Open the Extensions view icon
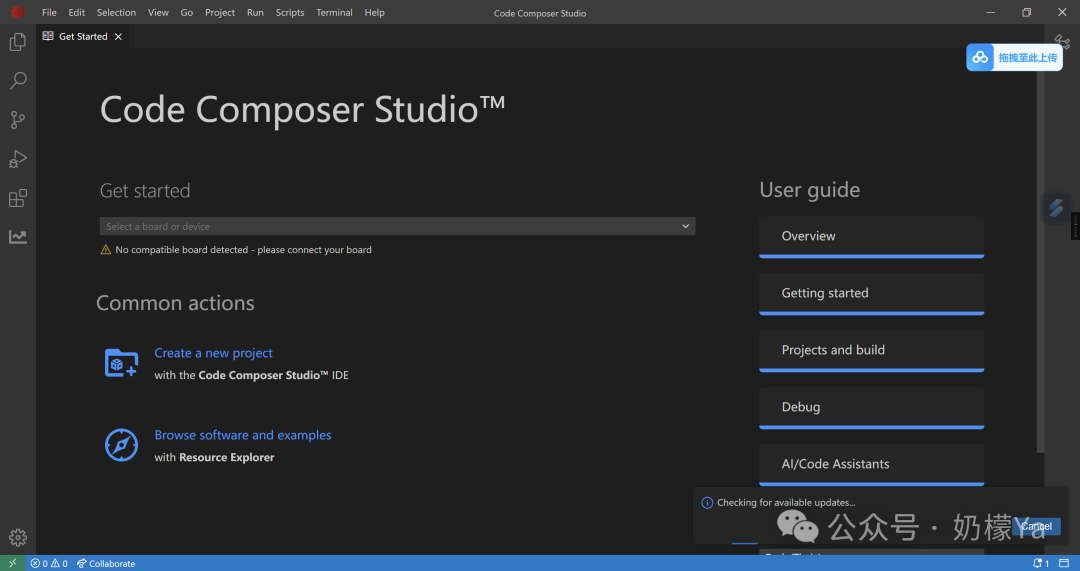 (x=18, y=198)
